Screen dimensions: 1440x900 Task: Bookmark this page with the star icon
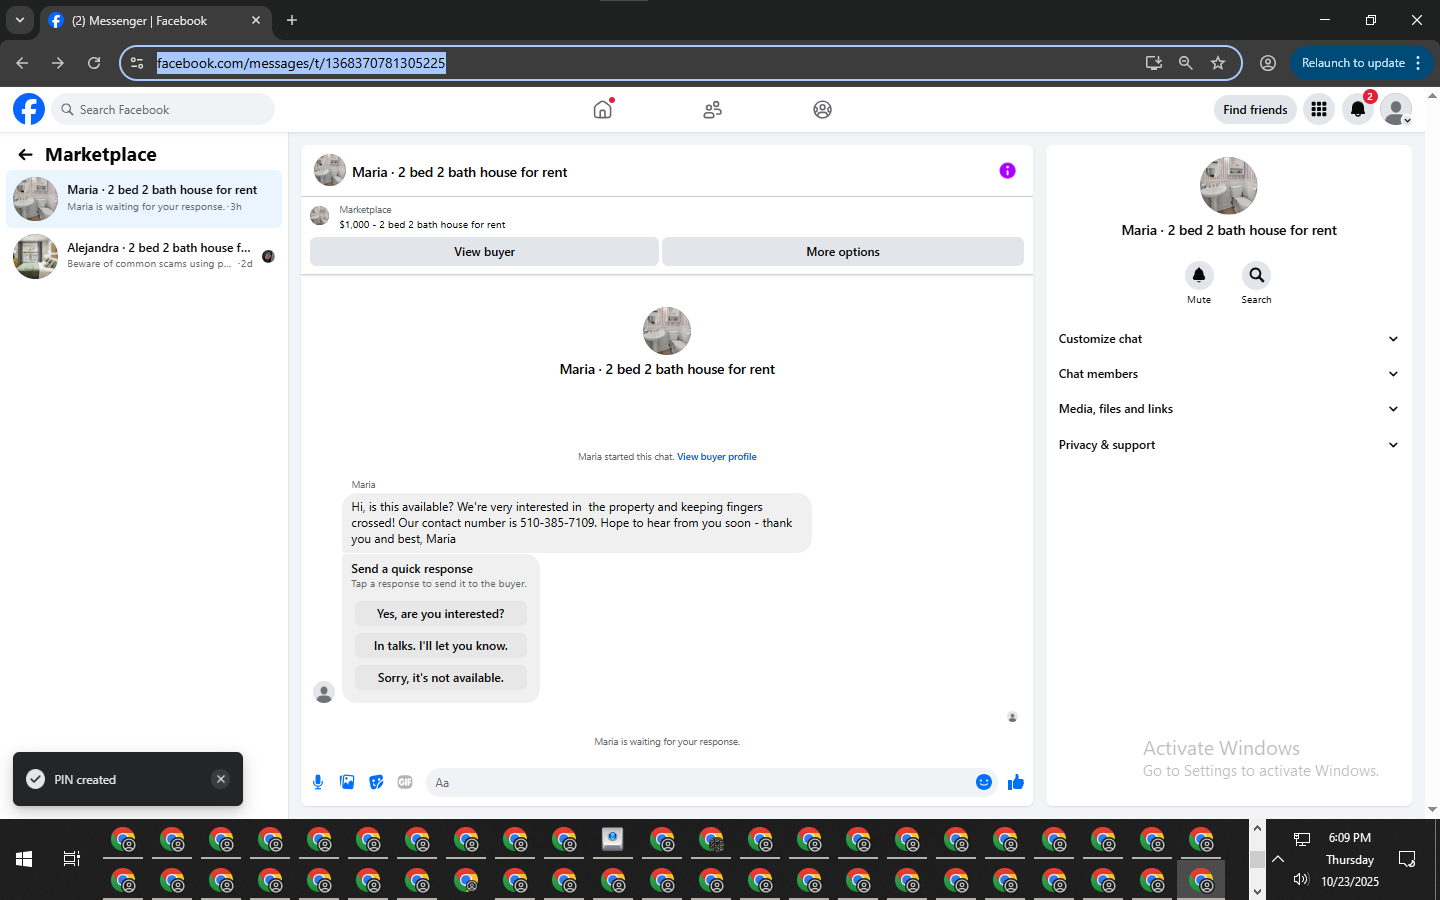pyautogui.click(x=1218, y=63)
